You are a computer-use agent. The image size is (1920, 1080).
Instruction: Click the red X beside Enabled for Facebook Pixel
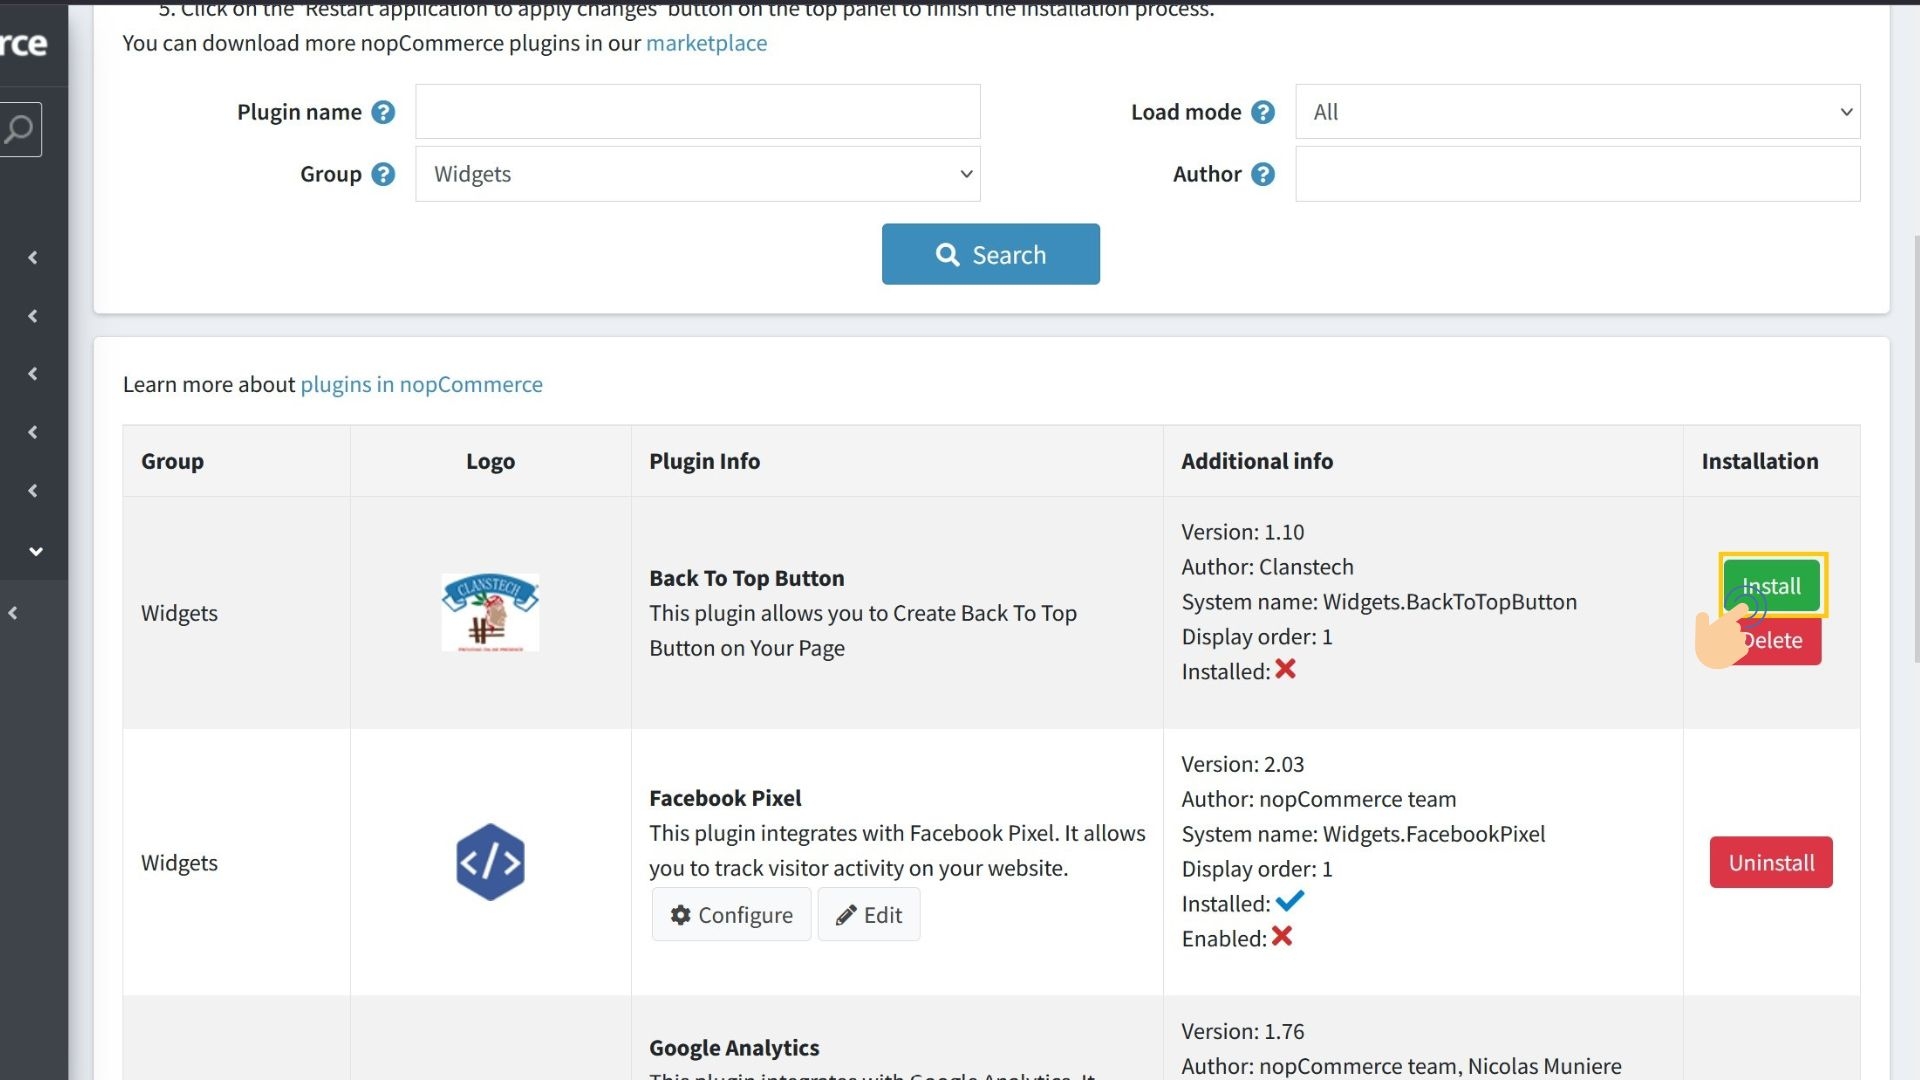tap(1282, 936)
